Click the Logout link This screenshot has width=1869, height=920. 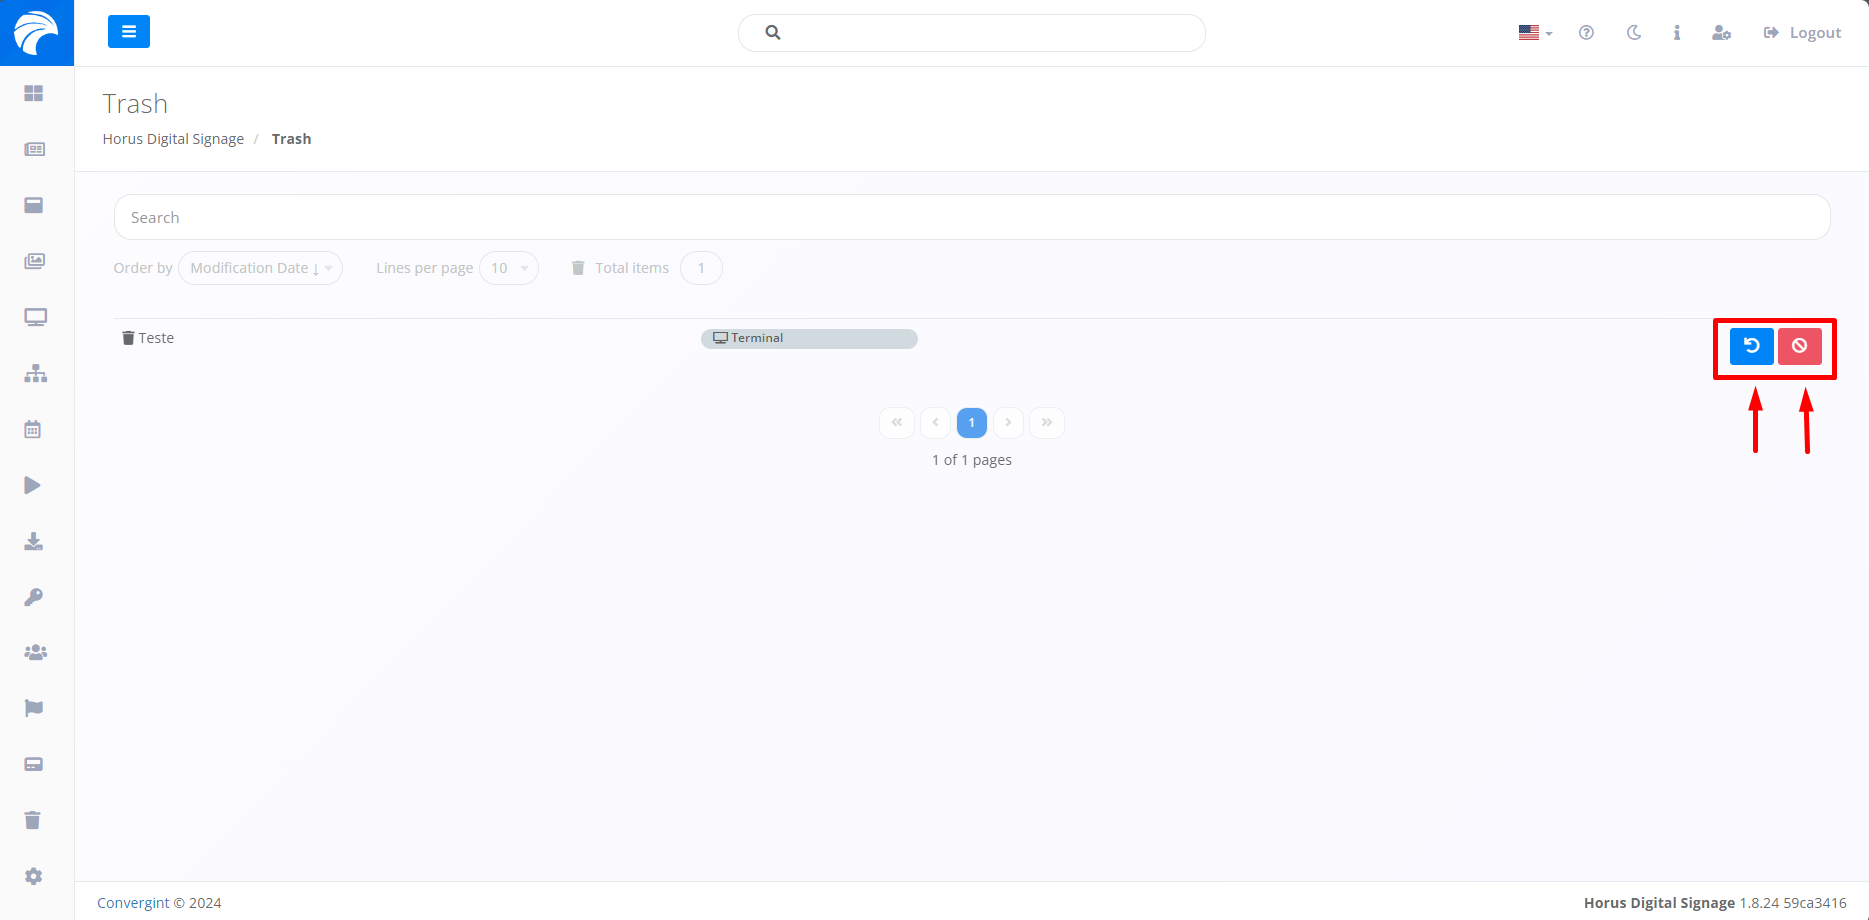tap(1802, 33)
